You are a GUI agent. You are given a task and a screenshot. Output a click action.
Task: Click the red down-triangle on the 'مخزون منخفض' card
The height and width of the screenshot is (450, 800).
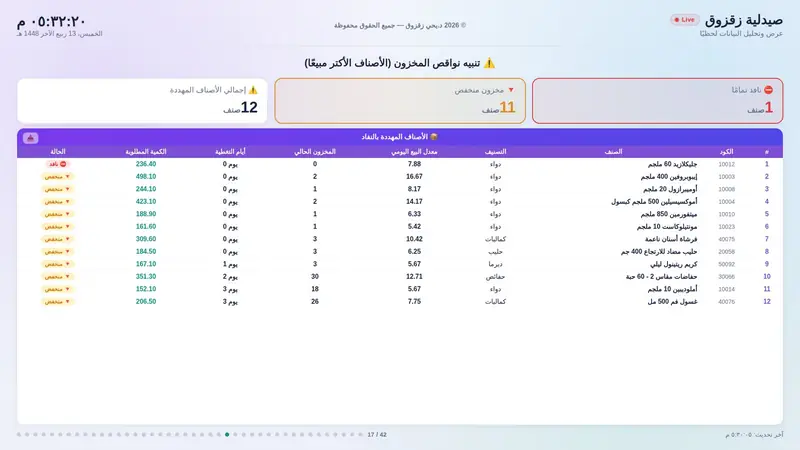(x=511, y=90)
